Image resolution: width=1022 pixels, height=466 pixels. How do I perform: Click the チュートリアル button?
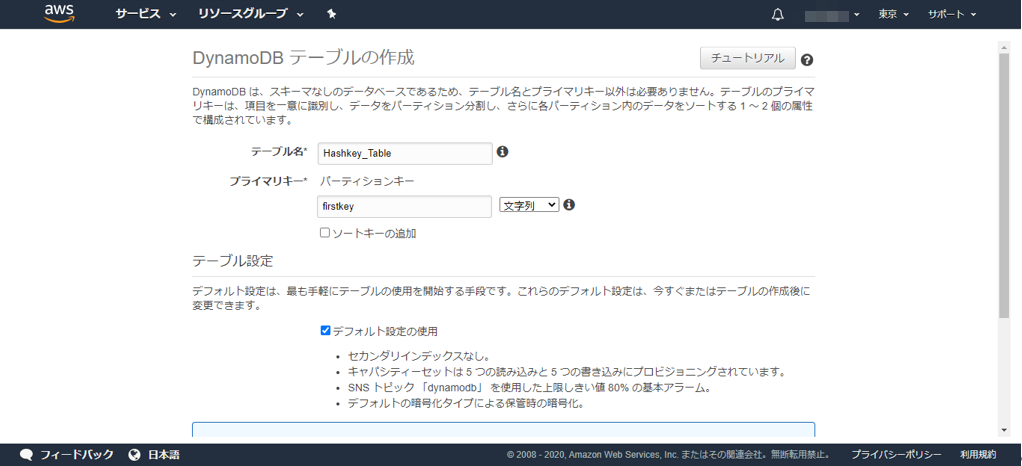pos(748,58)
